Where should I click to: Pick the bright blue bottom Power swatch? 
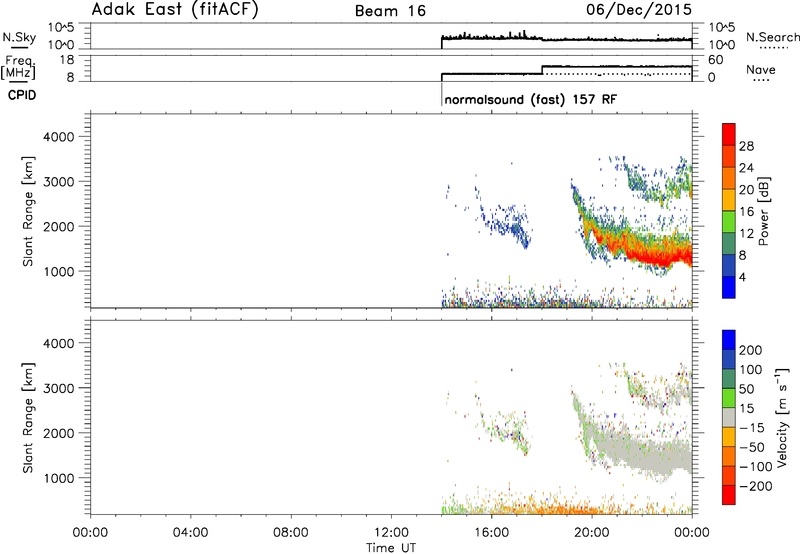click(x=729, y=287)
